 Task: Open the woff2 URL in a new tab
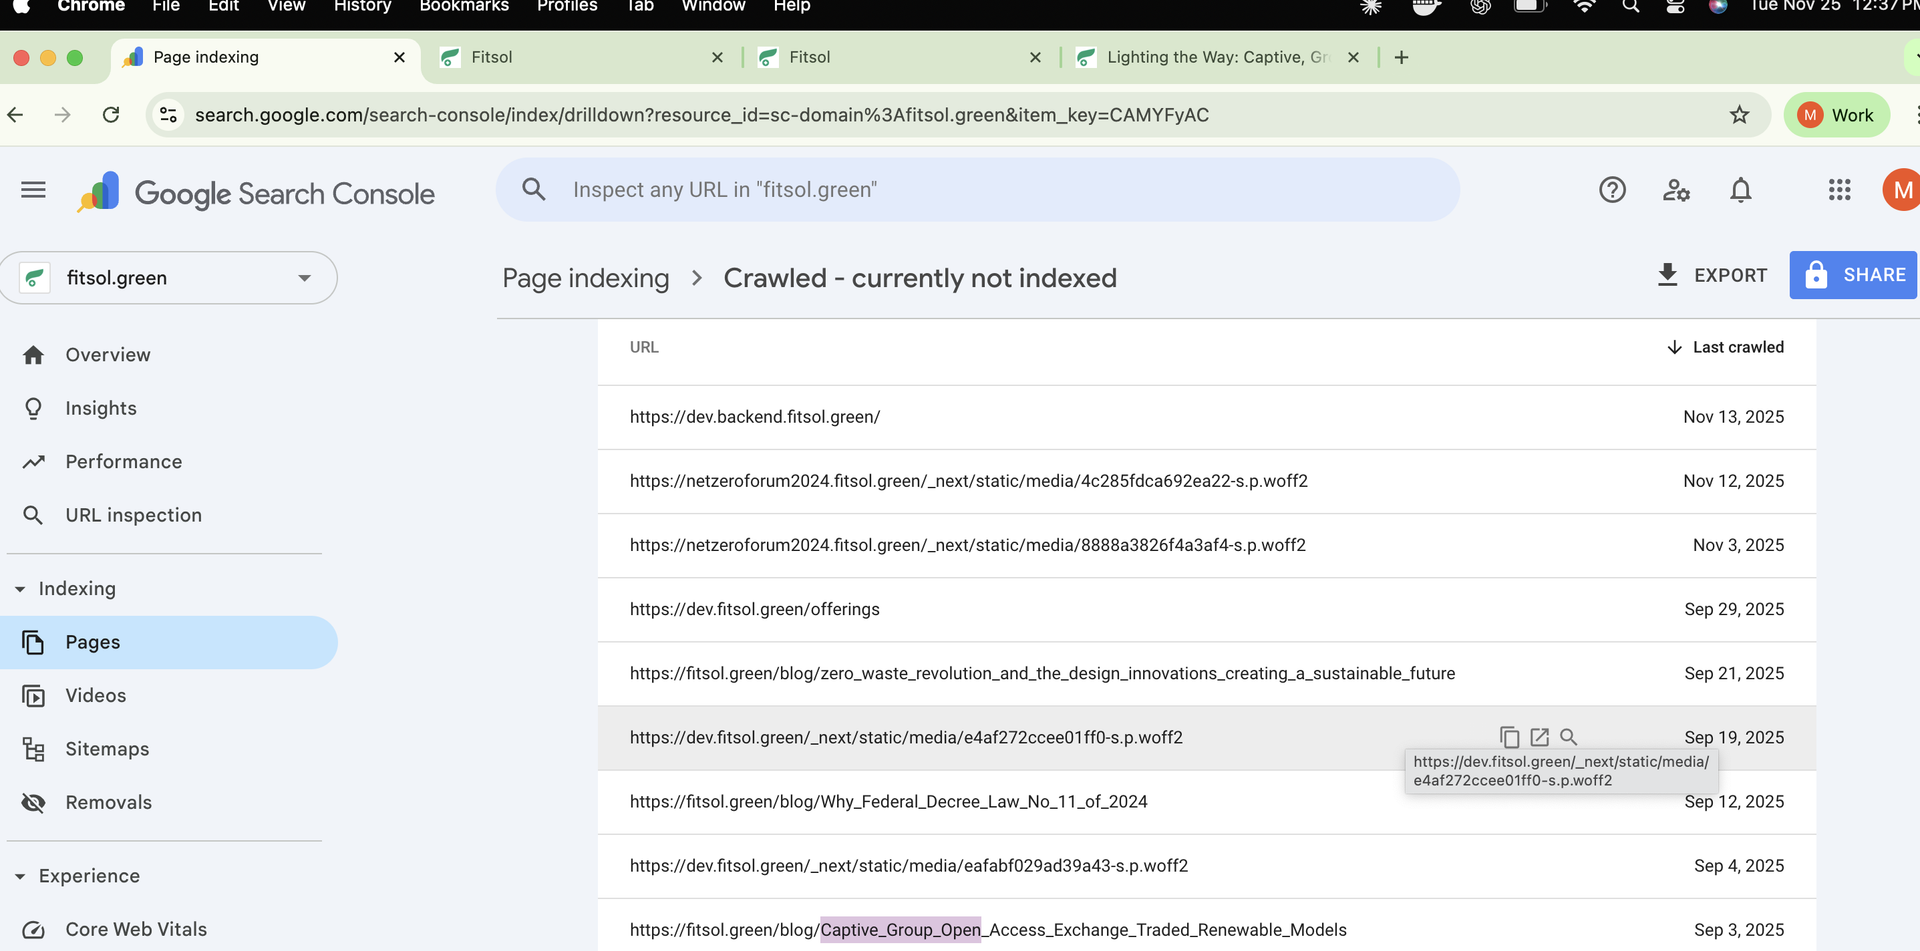pyautogui.click(x=1540, y=736)
